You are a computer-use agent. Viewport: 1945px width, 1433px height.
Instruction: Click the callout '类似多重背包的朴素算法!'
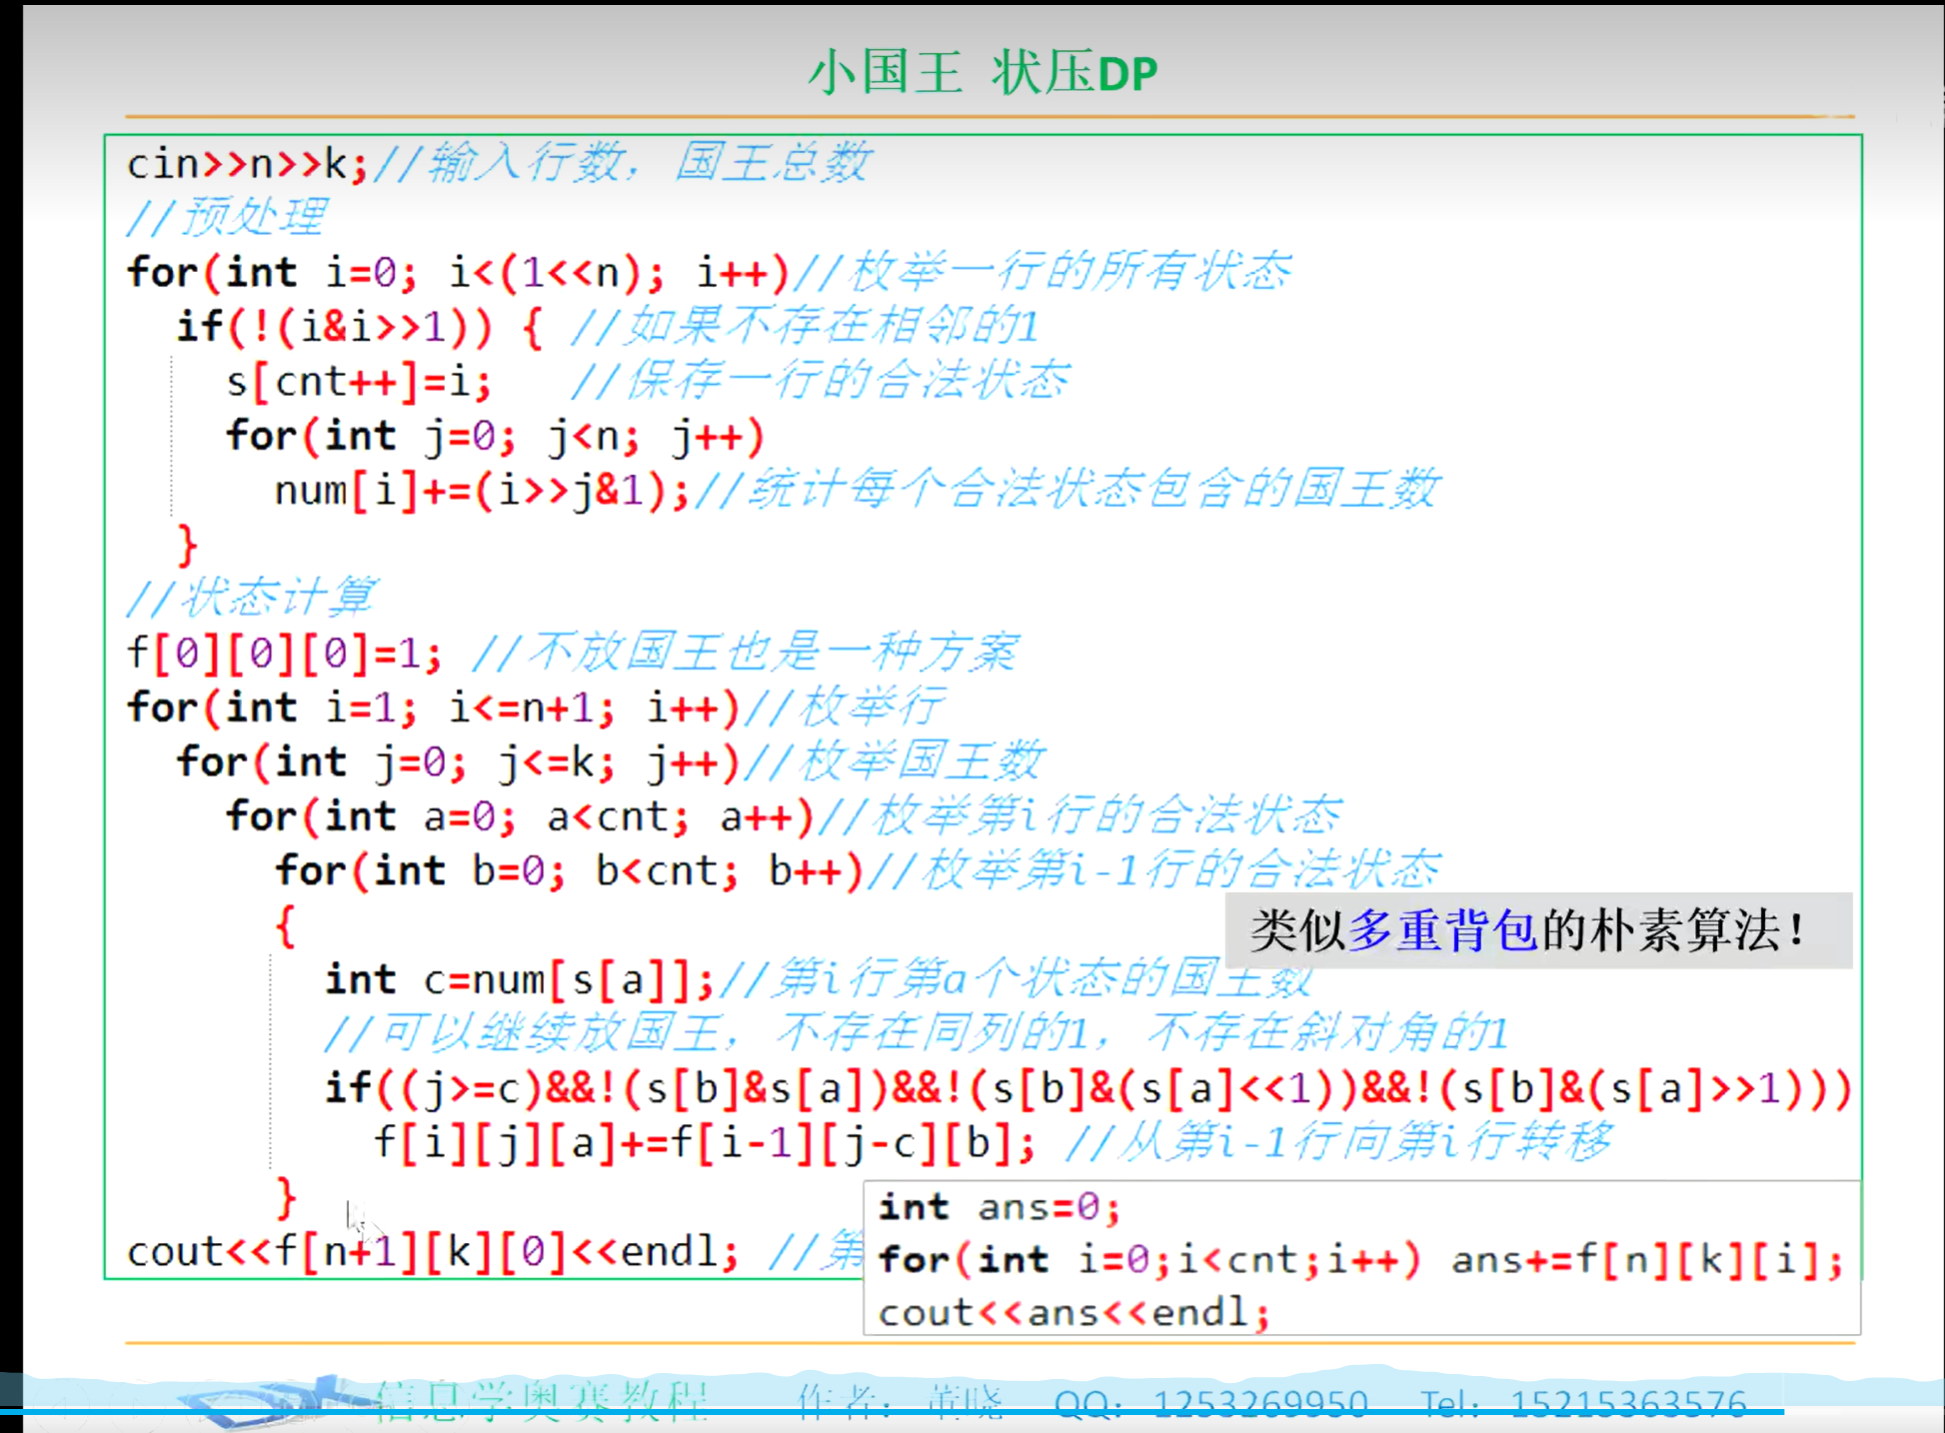[x=1538, y=930]
